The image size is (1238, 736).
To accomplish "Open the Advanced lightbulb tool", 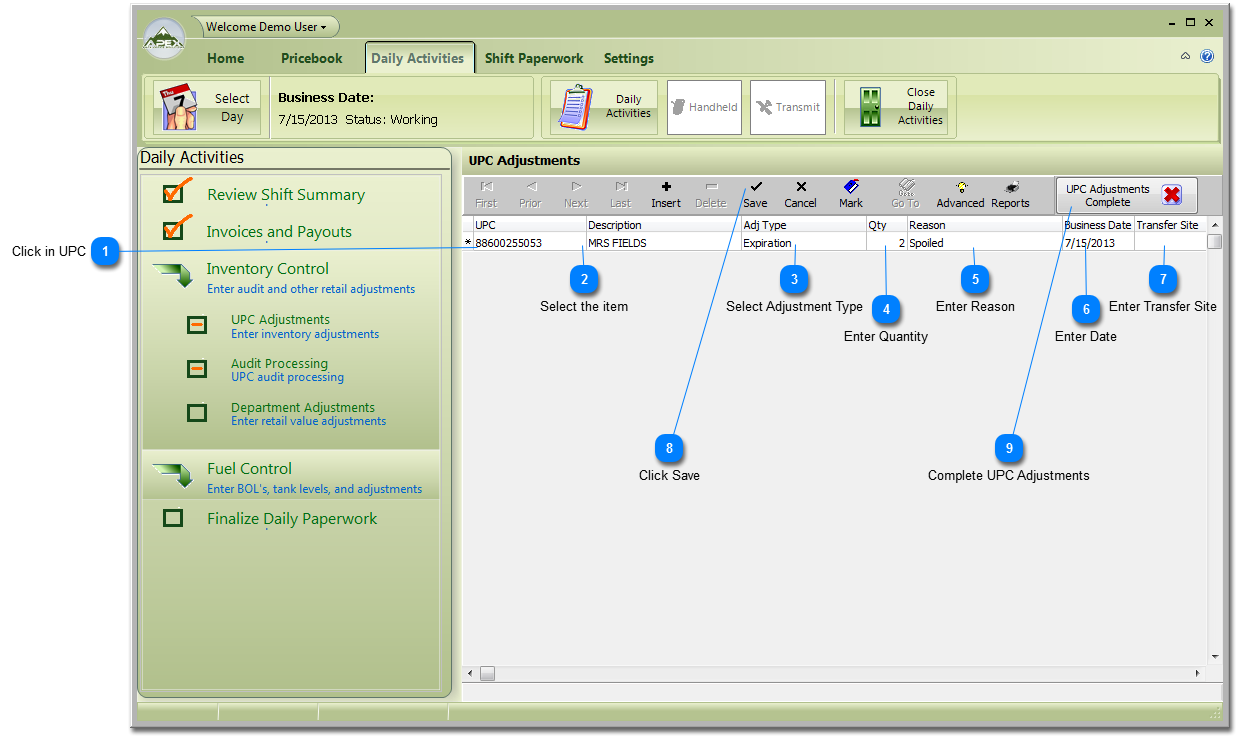I will (960, 188).
